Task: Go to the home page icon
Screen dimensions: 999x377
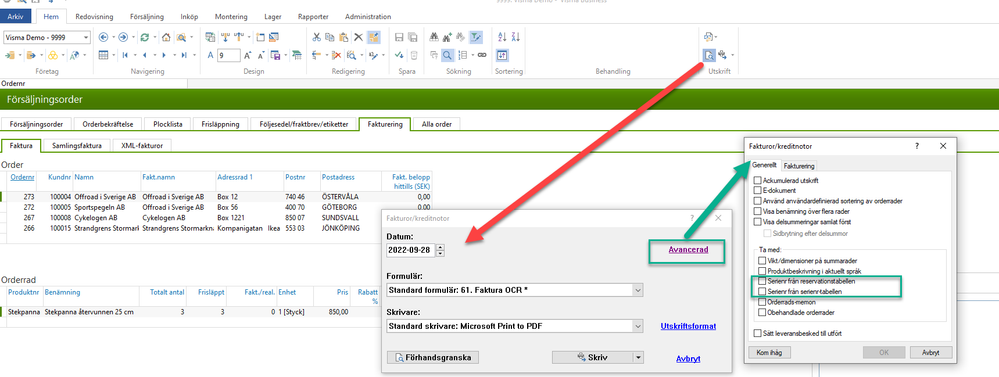Action: (x=166, y=38)
